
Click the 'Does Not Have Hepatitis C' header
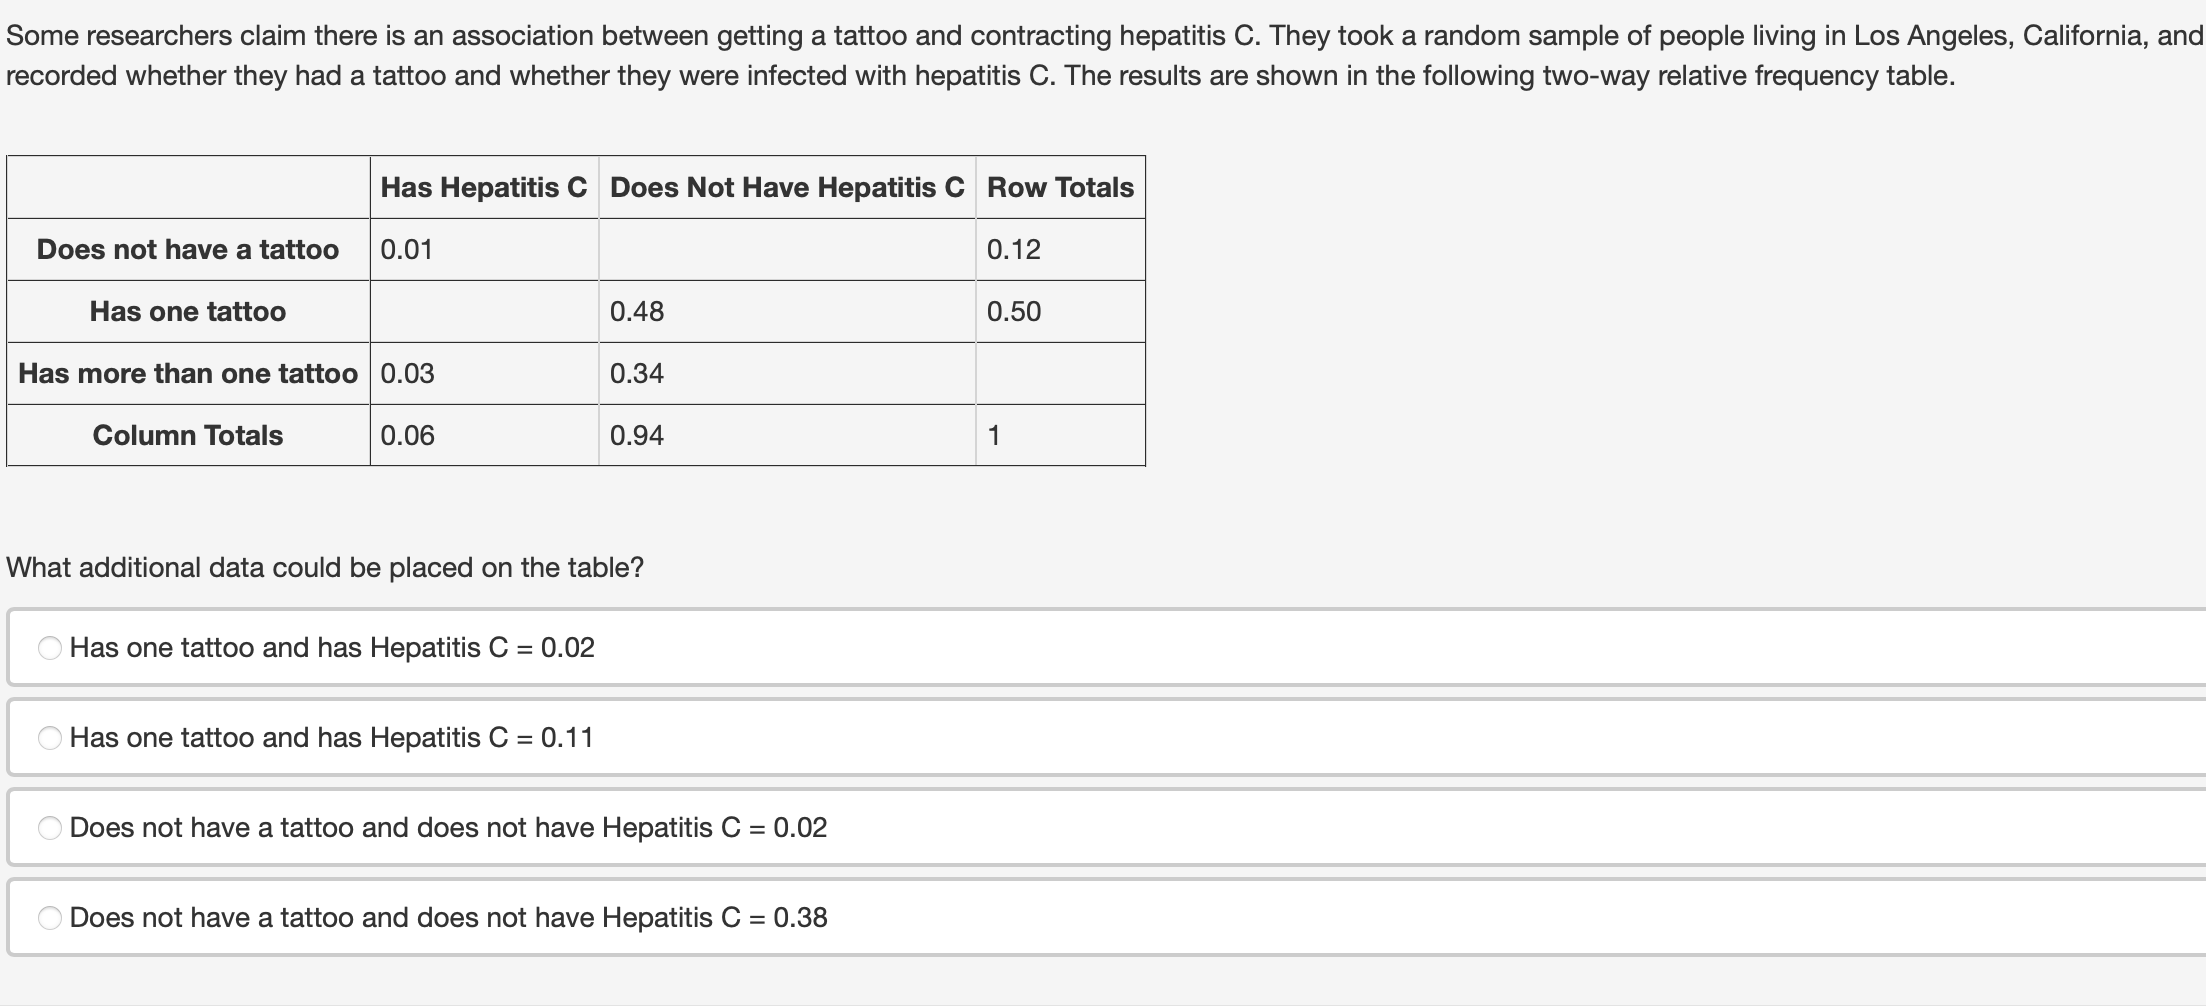(787, 188)
